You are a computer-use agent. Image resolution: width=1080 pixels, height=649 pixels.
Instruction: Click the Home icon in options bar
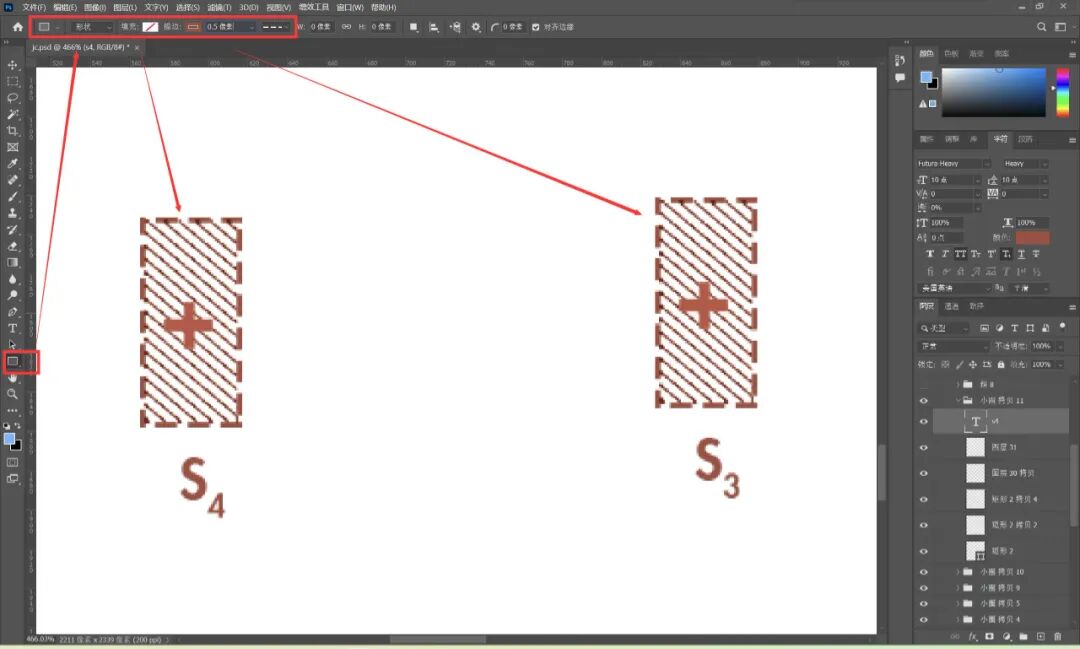tap(18, 27)
